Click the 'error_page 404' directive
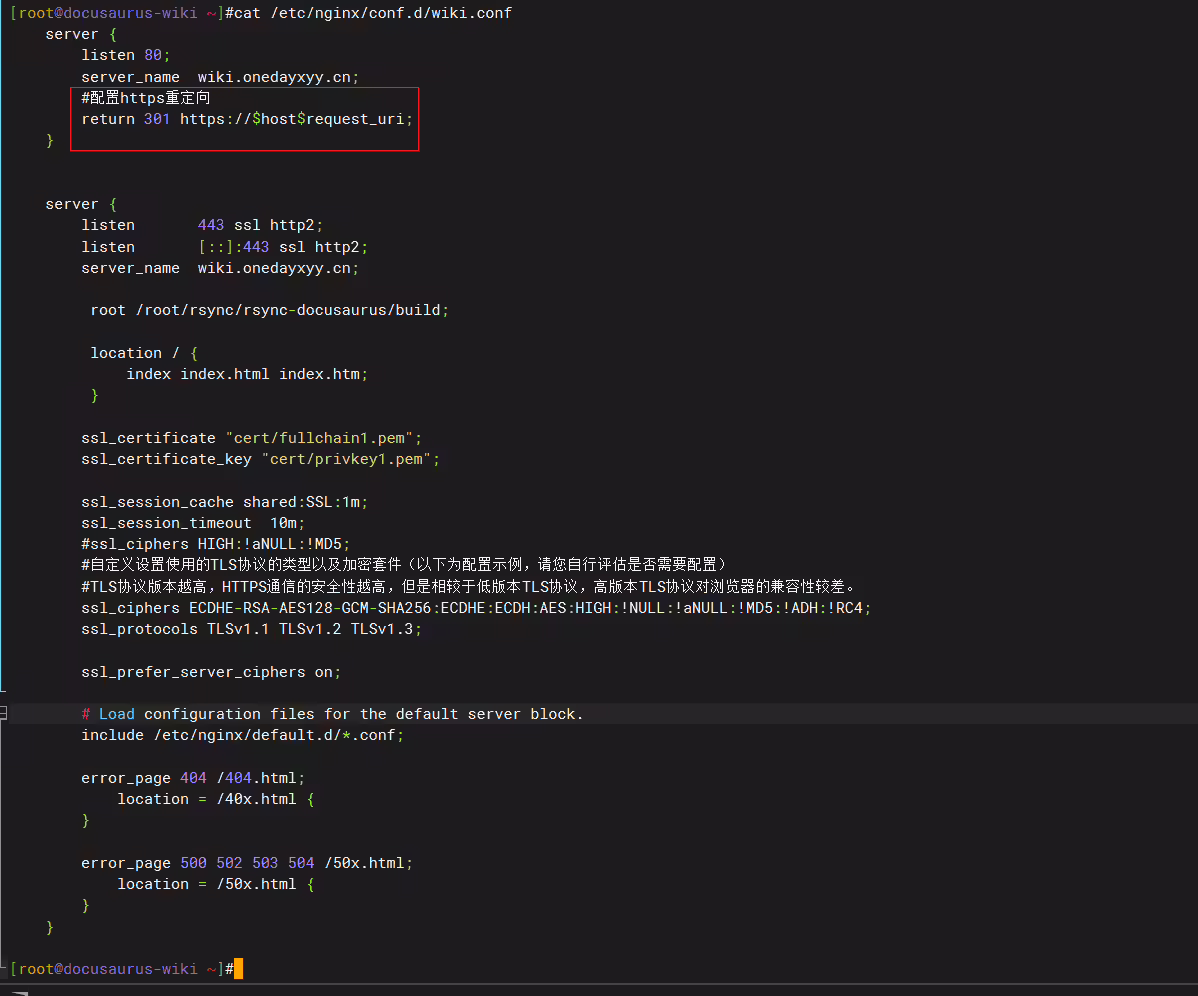Screen dimensions: 1198x996 click(x=193, y=778)
